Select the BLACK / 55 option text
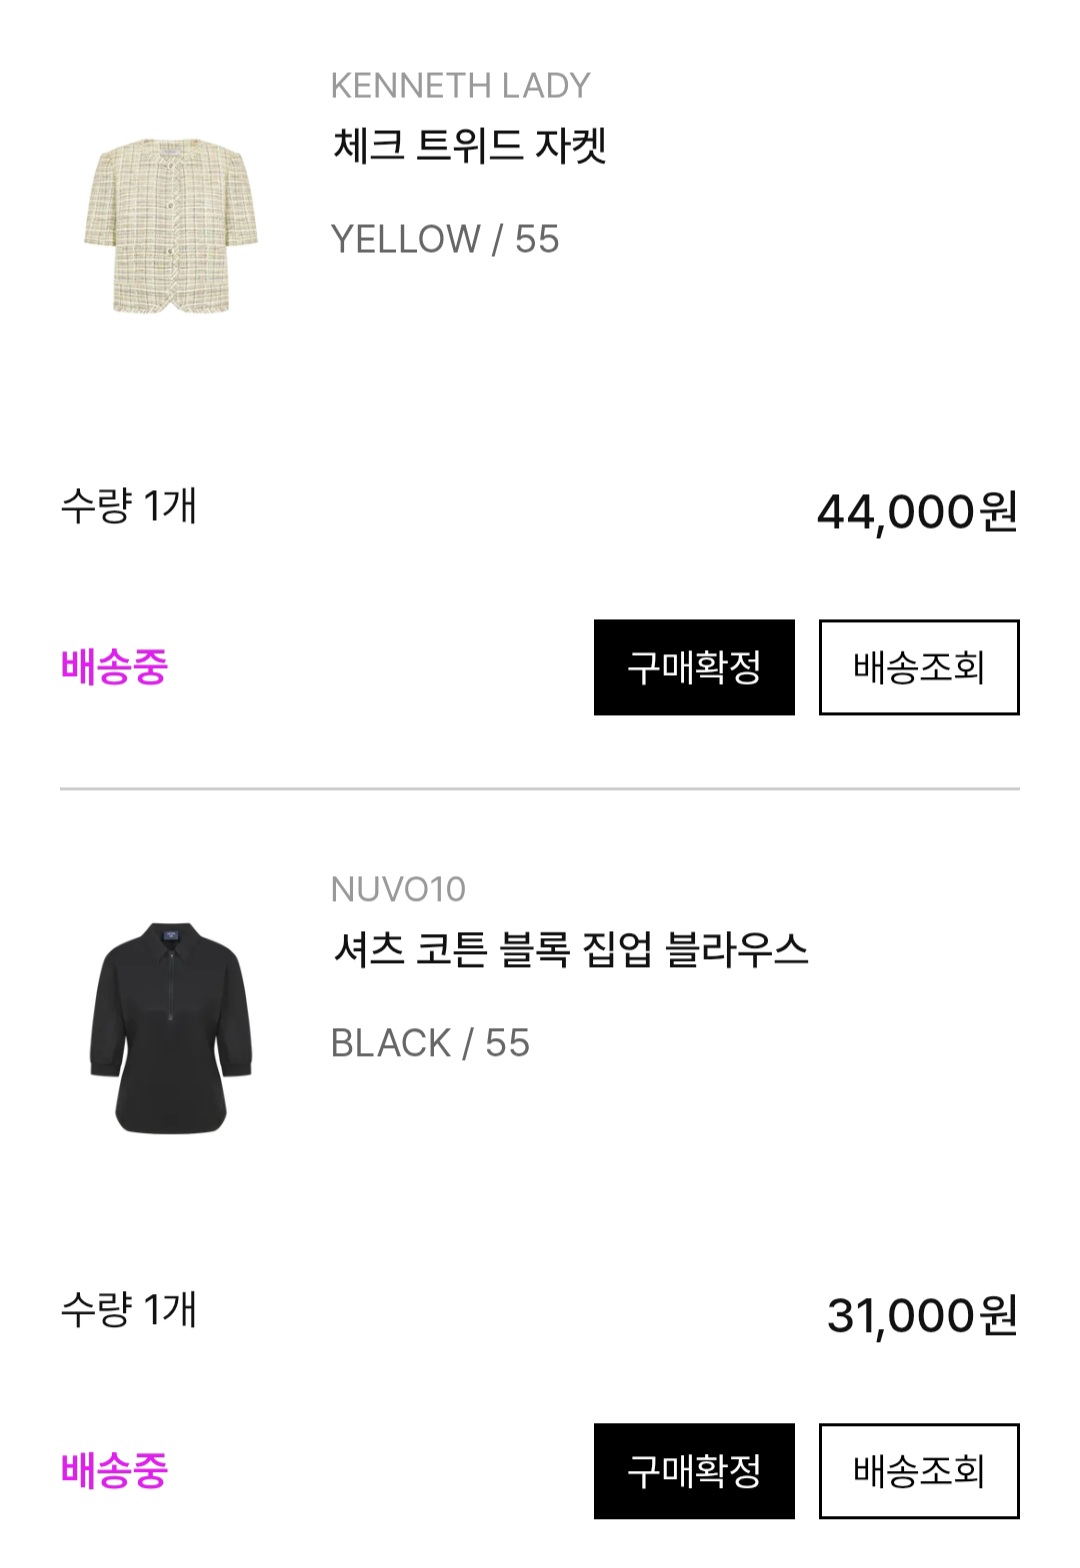Viewport: 1080px width, 1568px height. coord(430,1044)
